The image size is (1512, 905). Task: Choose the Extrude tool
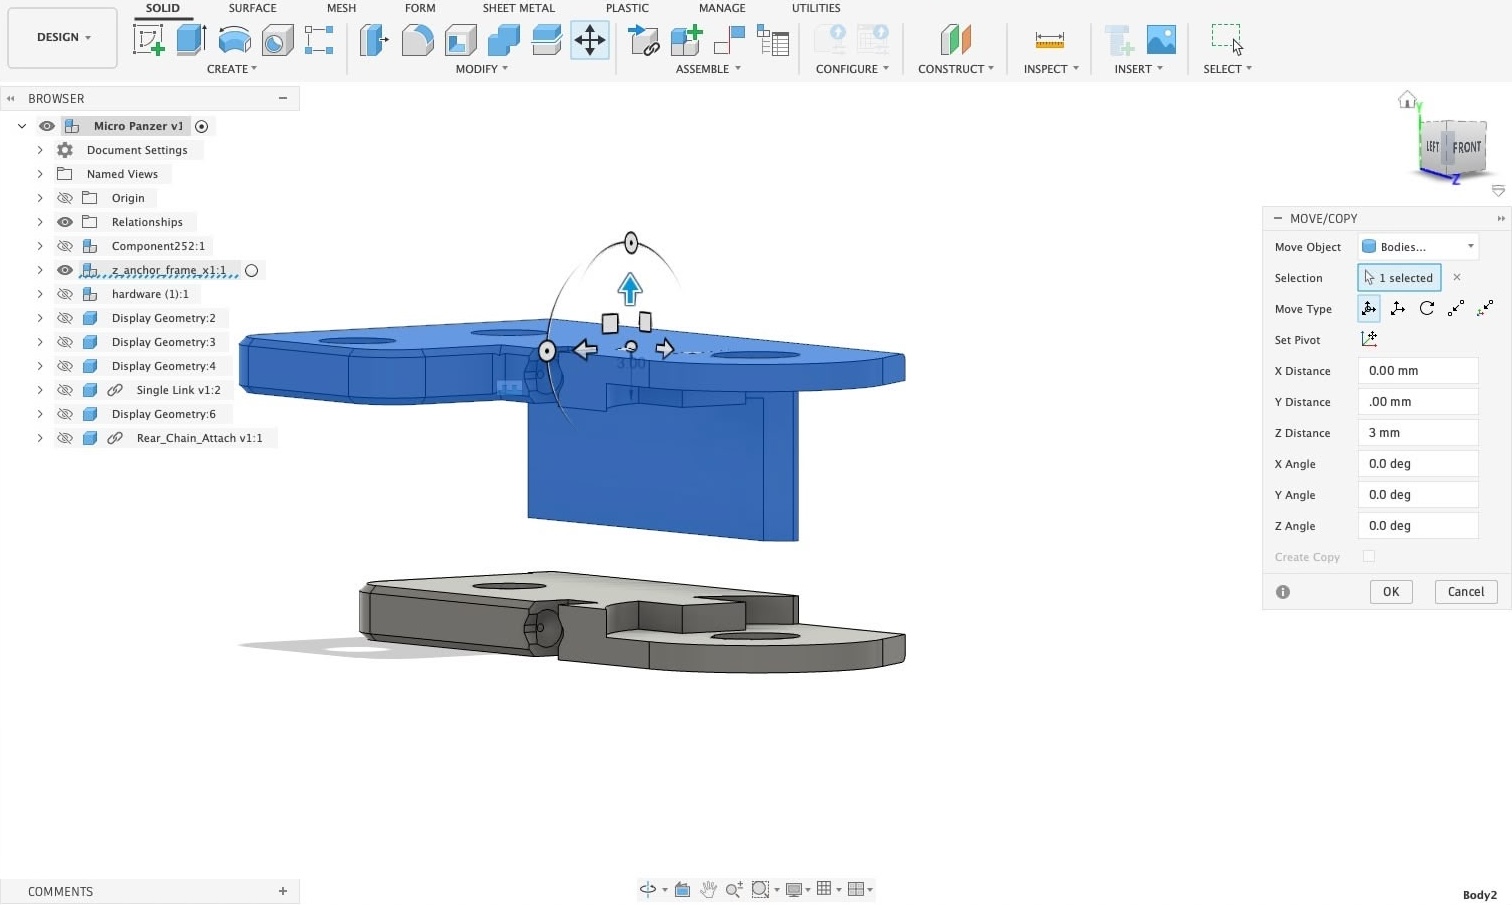coord(191,40)
